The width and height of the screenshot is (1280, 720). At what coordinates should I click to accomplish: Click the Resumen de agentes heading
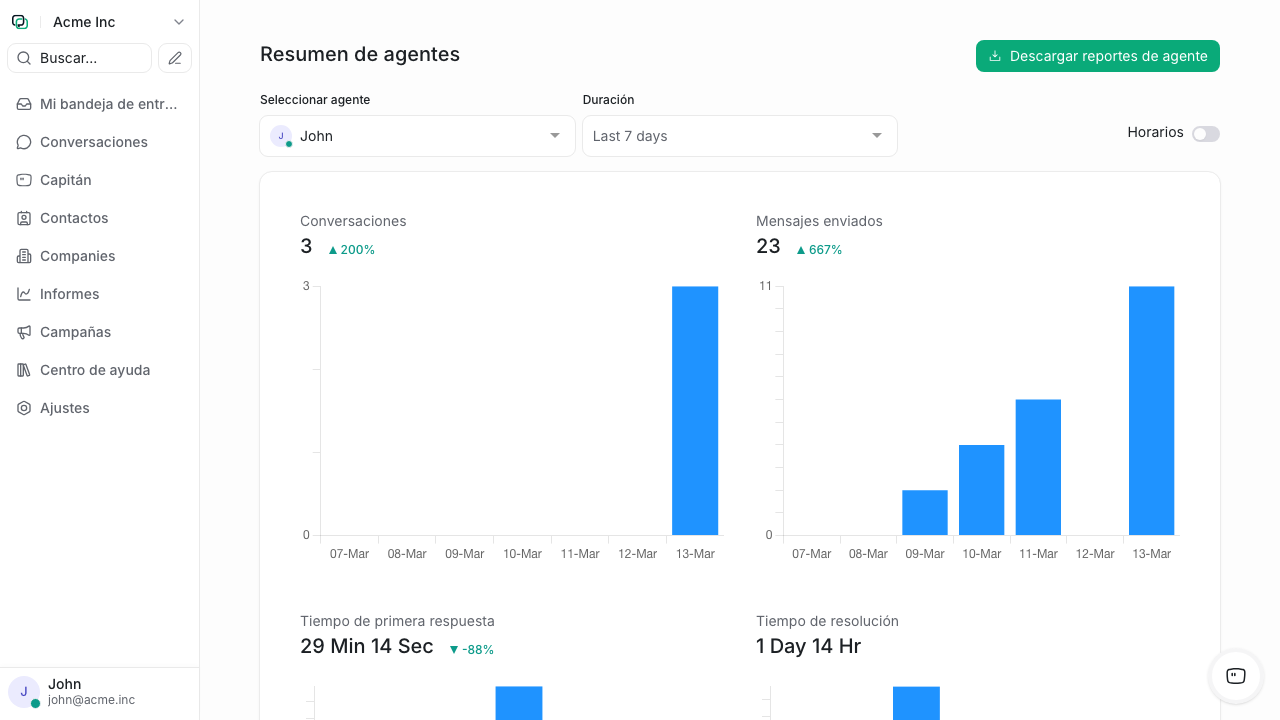[360, 55]
